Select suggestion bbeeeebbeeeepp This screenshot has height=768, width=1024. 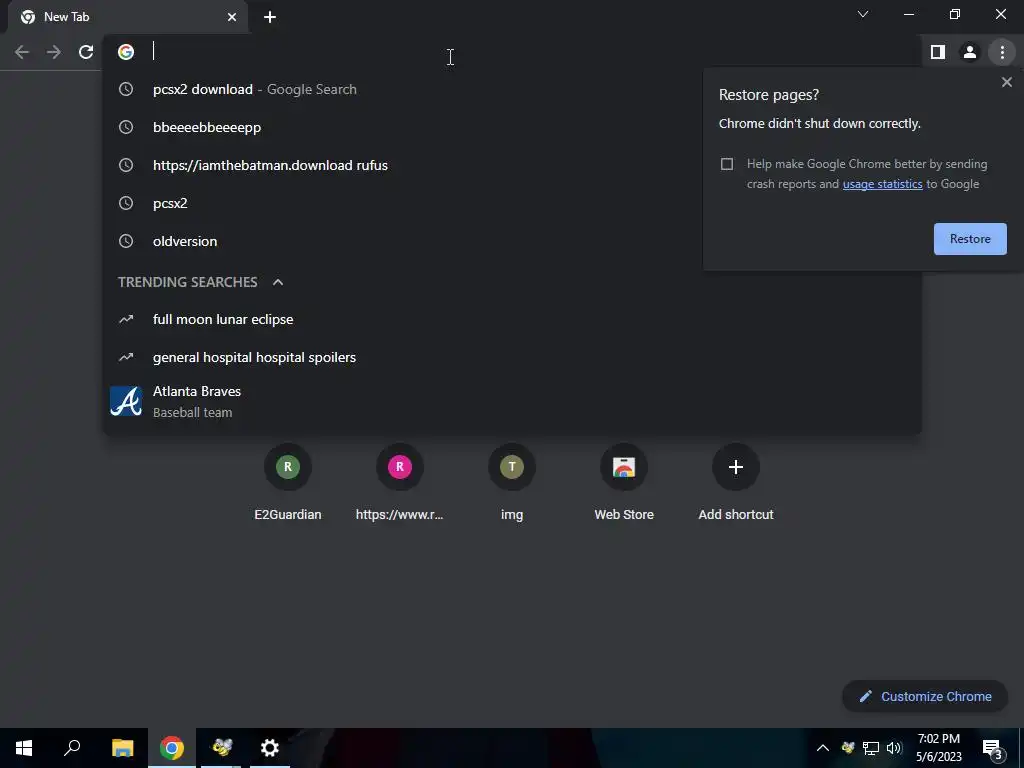click(512, 127)
